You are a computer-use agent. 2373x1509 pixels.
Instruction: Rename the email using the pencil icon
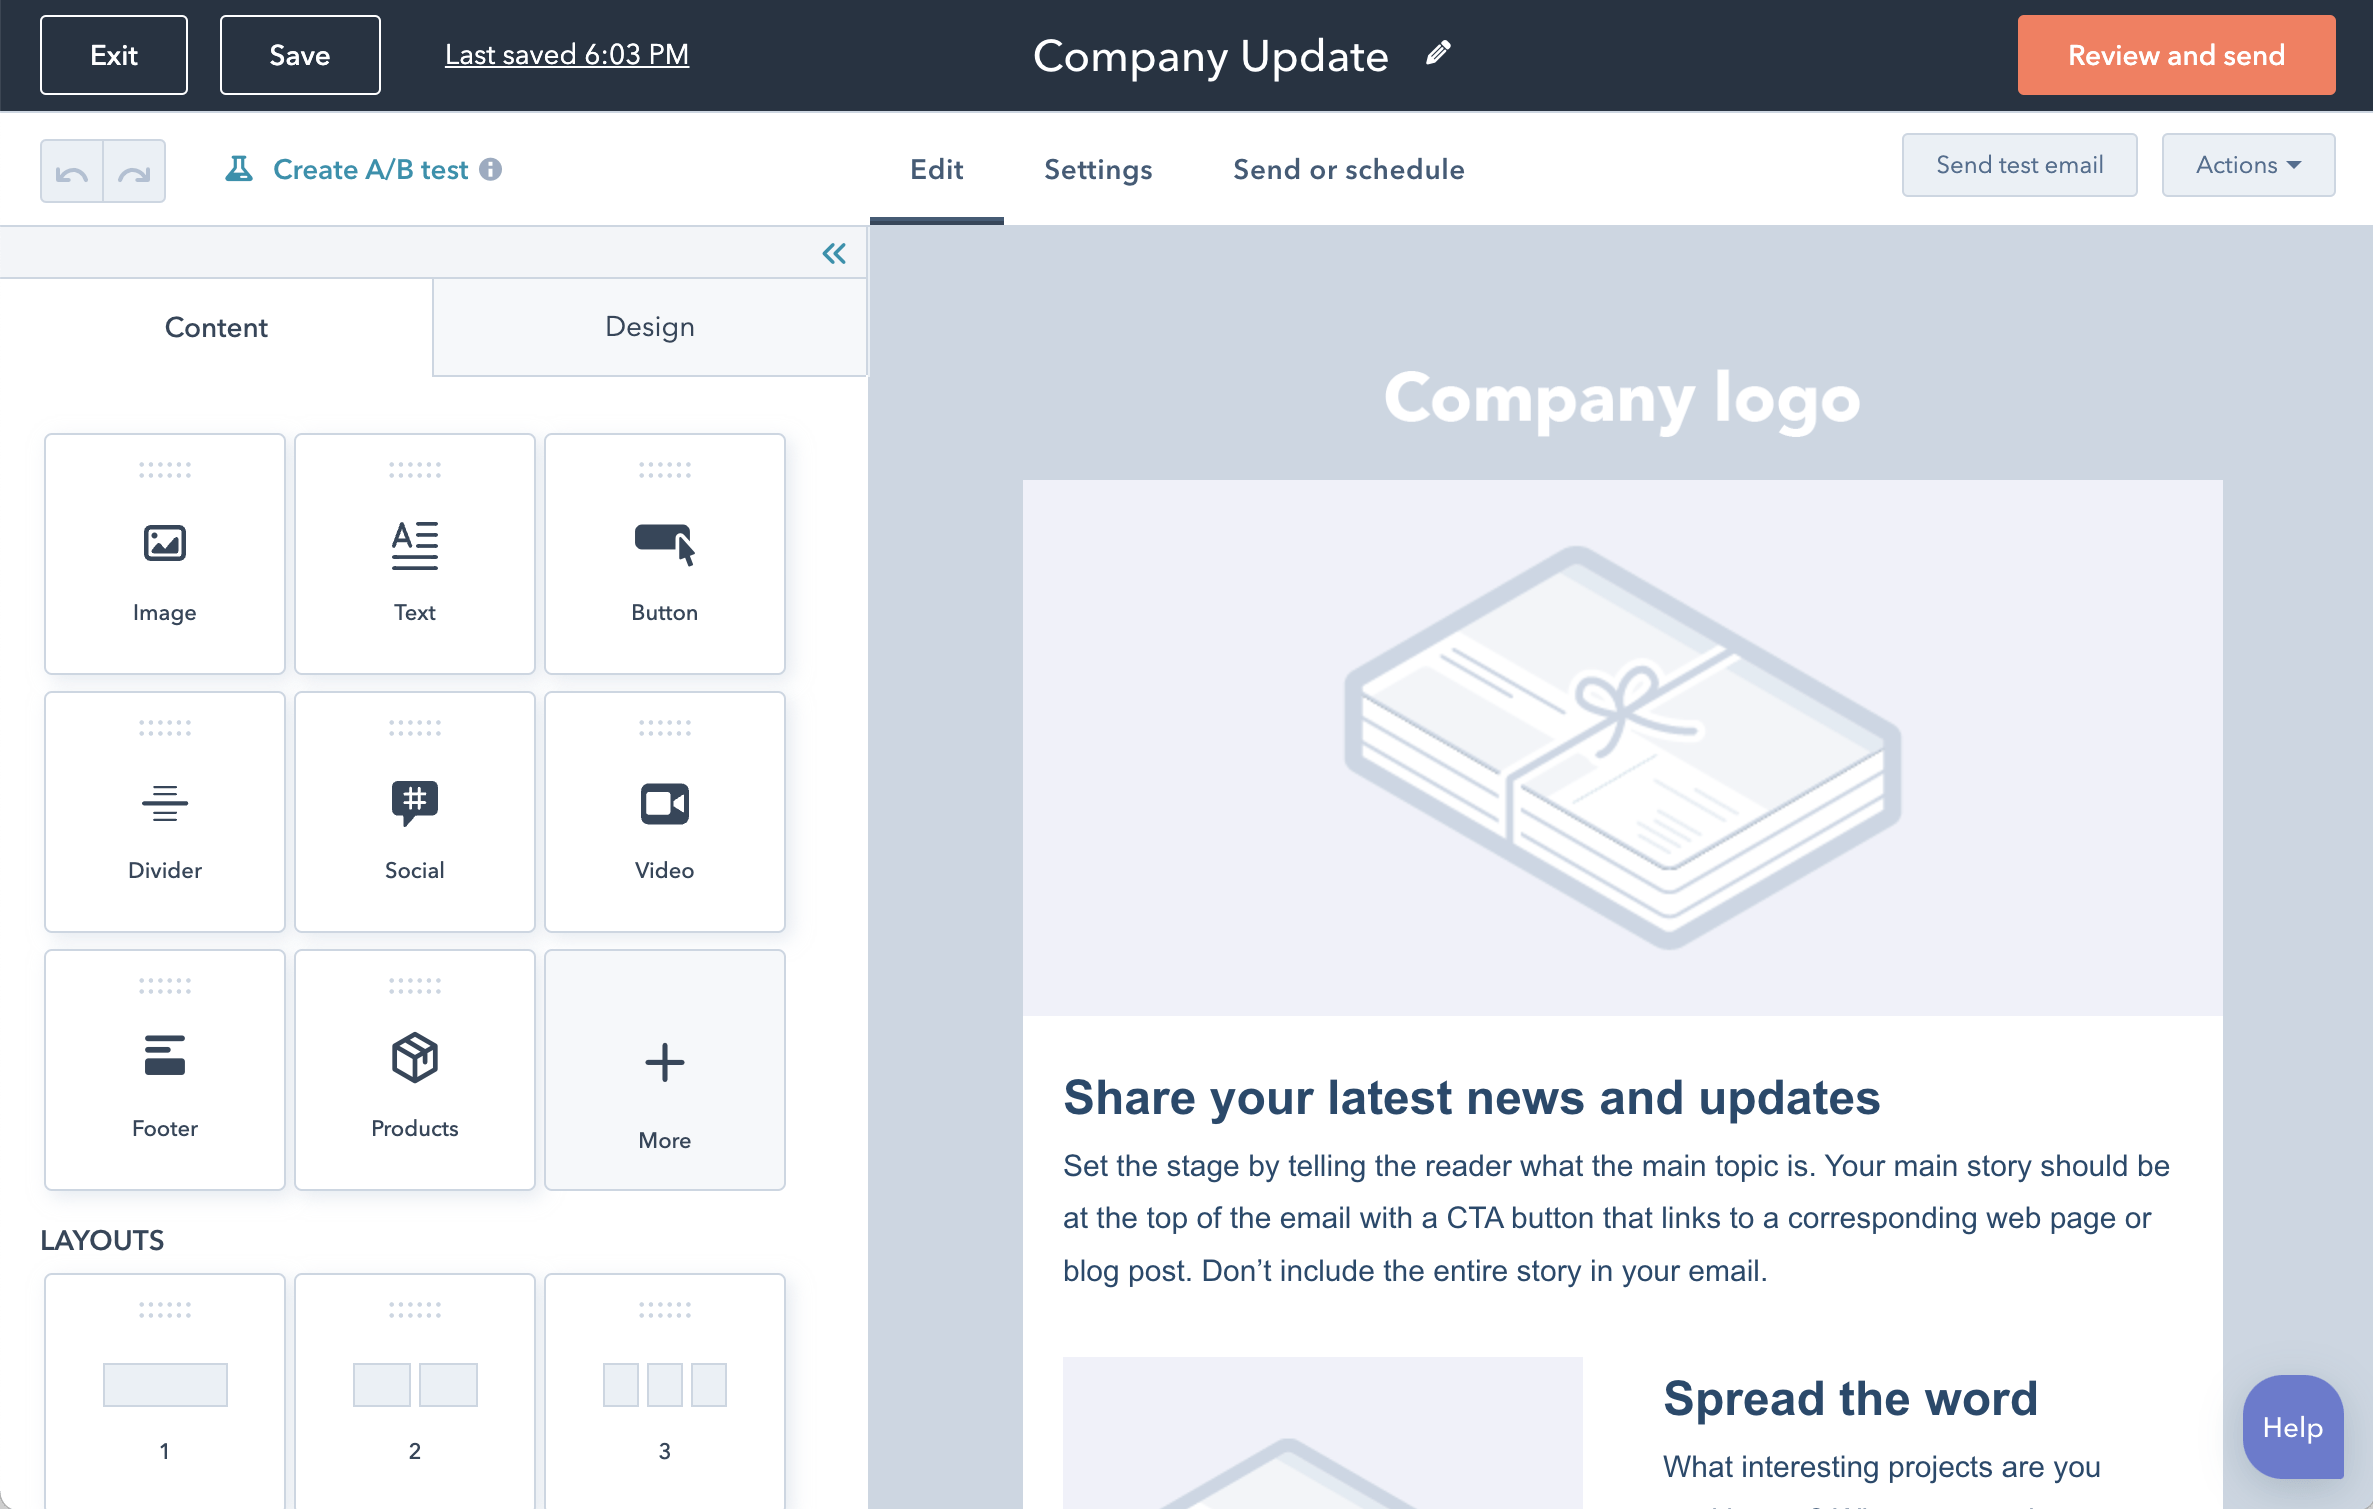pos(1438,53)
